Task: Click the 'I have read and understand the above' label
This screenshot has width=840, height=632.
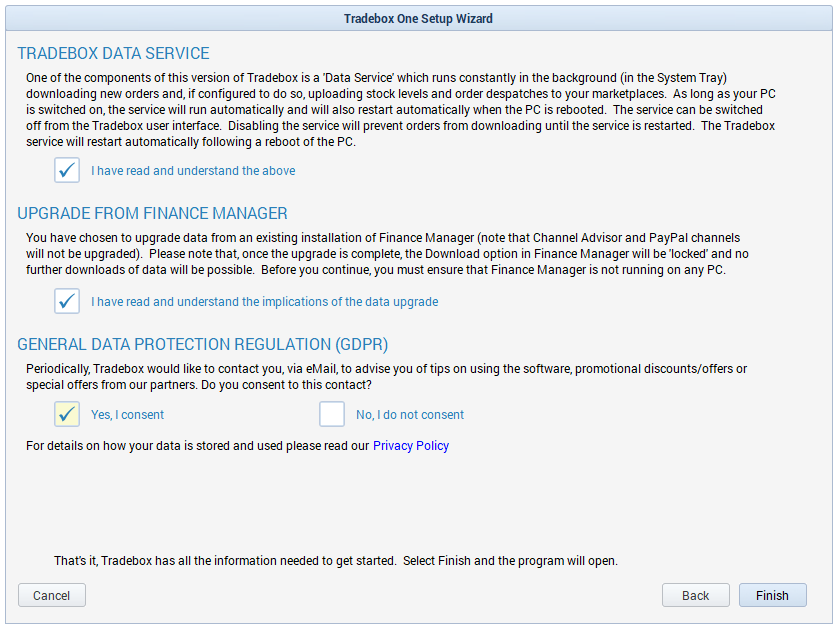Action: click(193, 171)
